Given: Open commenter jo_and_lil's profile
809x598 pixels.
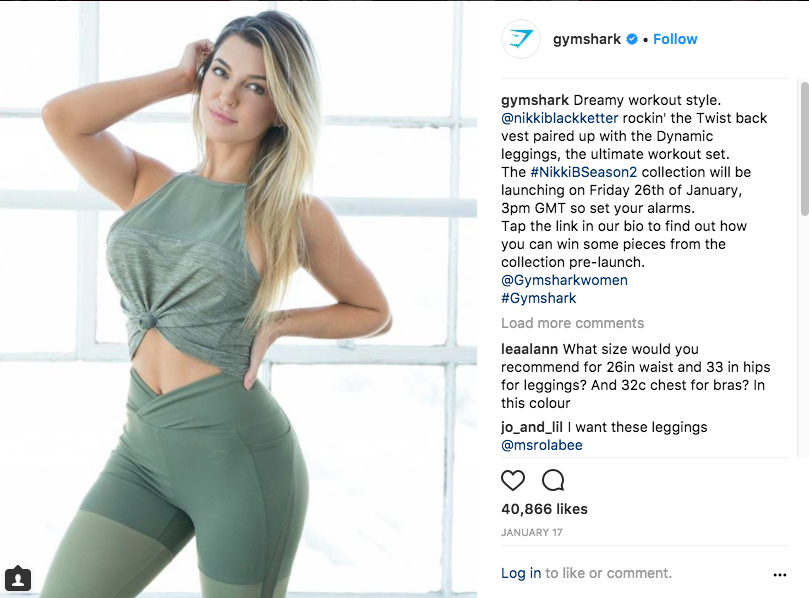Looking at the screenshot, I should (532, 427).
